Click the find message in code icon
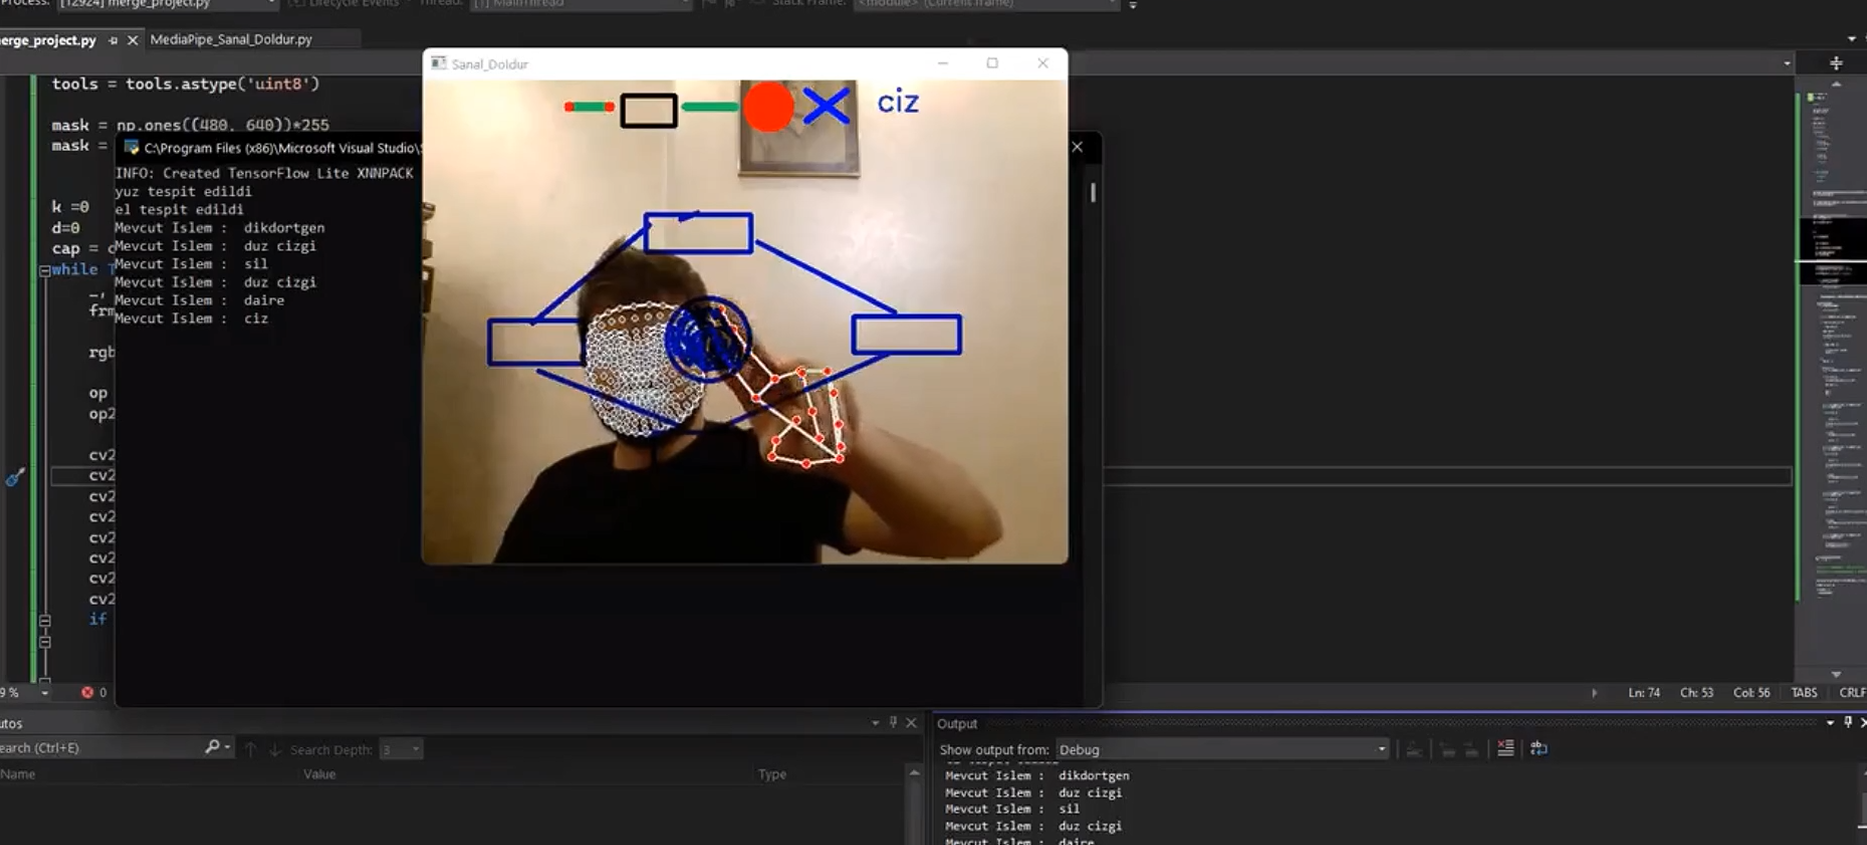Viewport: 1867px width, 845px height. [1414, 749]
